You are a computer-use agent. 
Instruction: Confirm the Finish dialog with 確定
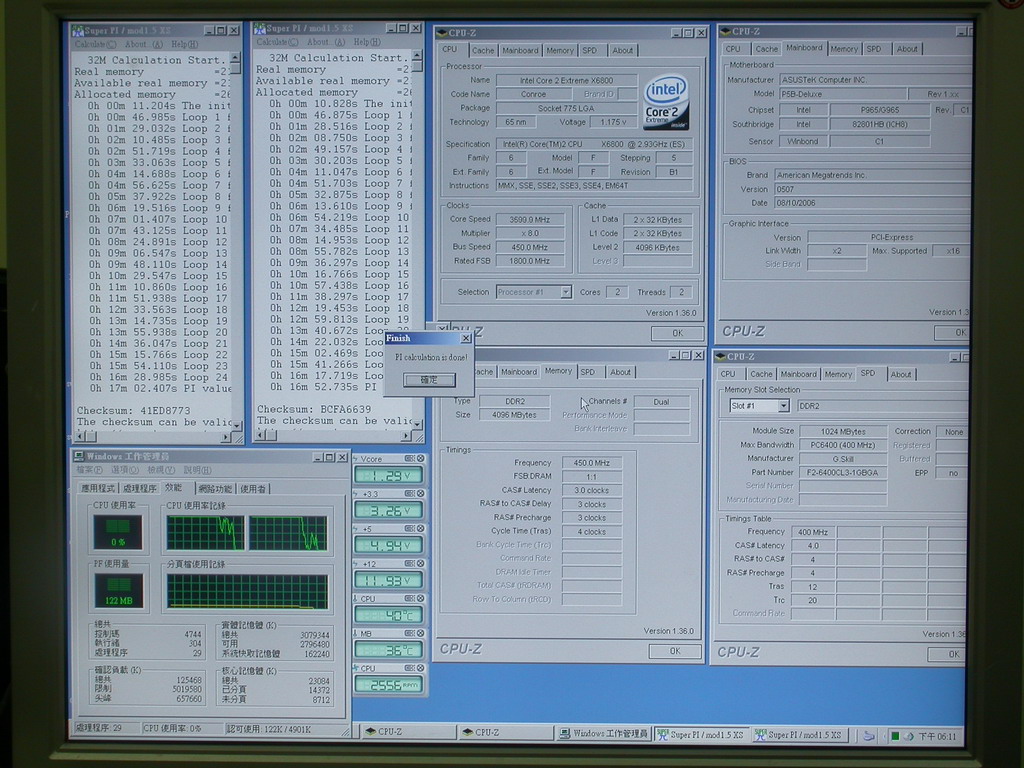click(x=429, y=380)
